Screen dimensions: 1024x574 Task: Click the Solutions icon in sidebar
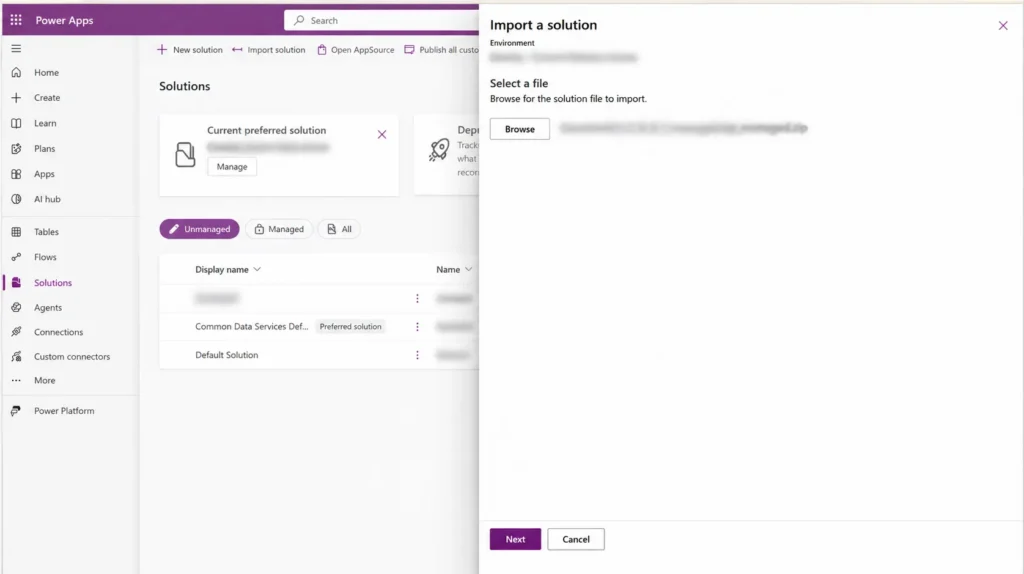pos(16,282)
